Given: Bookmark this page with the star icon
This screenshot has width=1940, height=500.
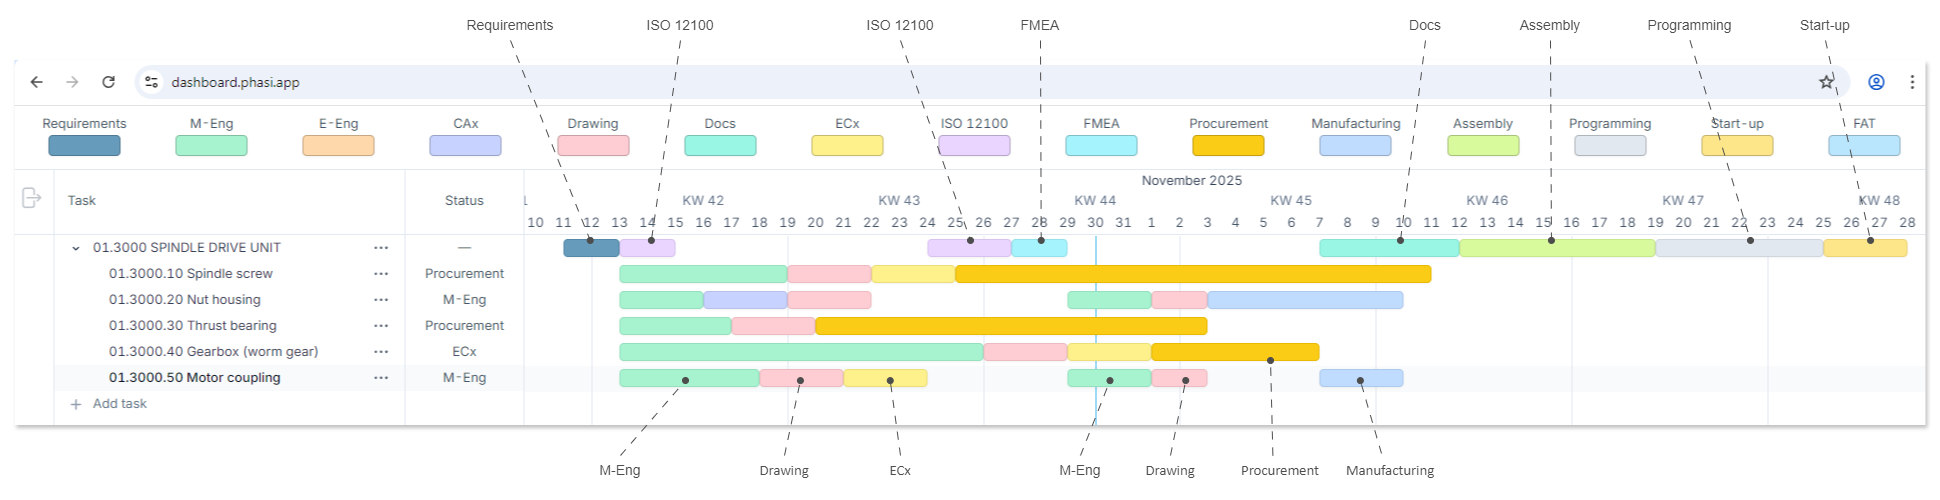Looking at the screenshot, I should coord(1826,82).
